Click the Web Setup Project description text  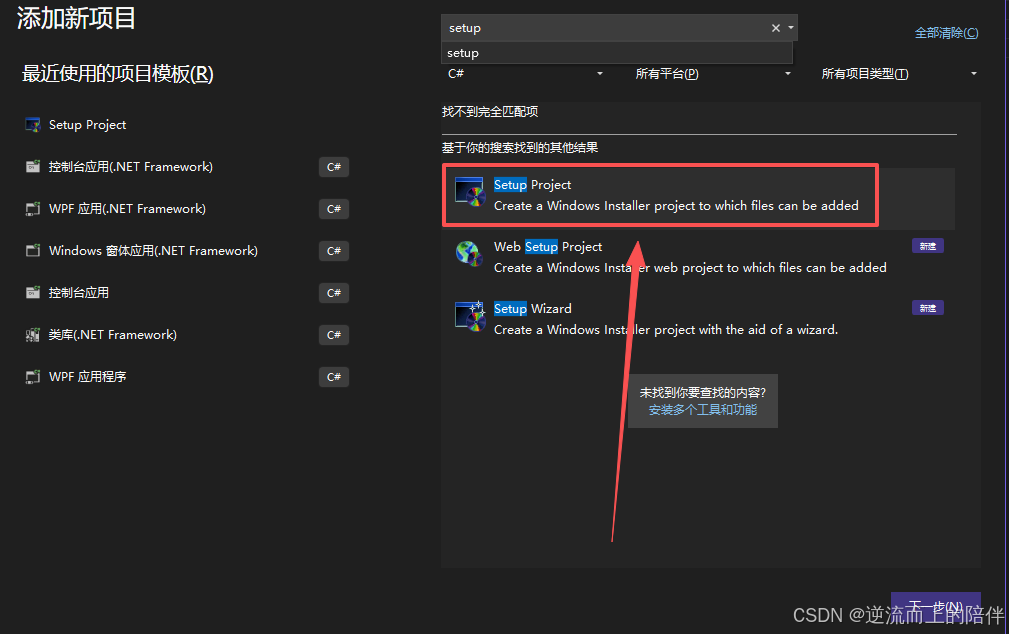pos(690,268)
